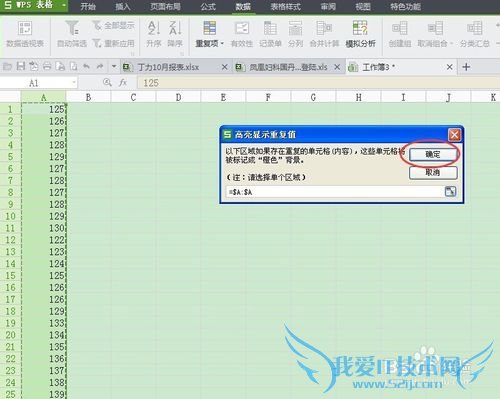Select the row 12 header
Viewport: 500px width, 399px height.
(10, 240)
